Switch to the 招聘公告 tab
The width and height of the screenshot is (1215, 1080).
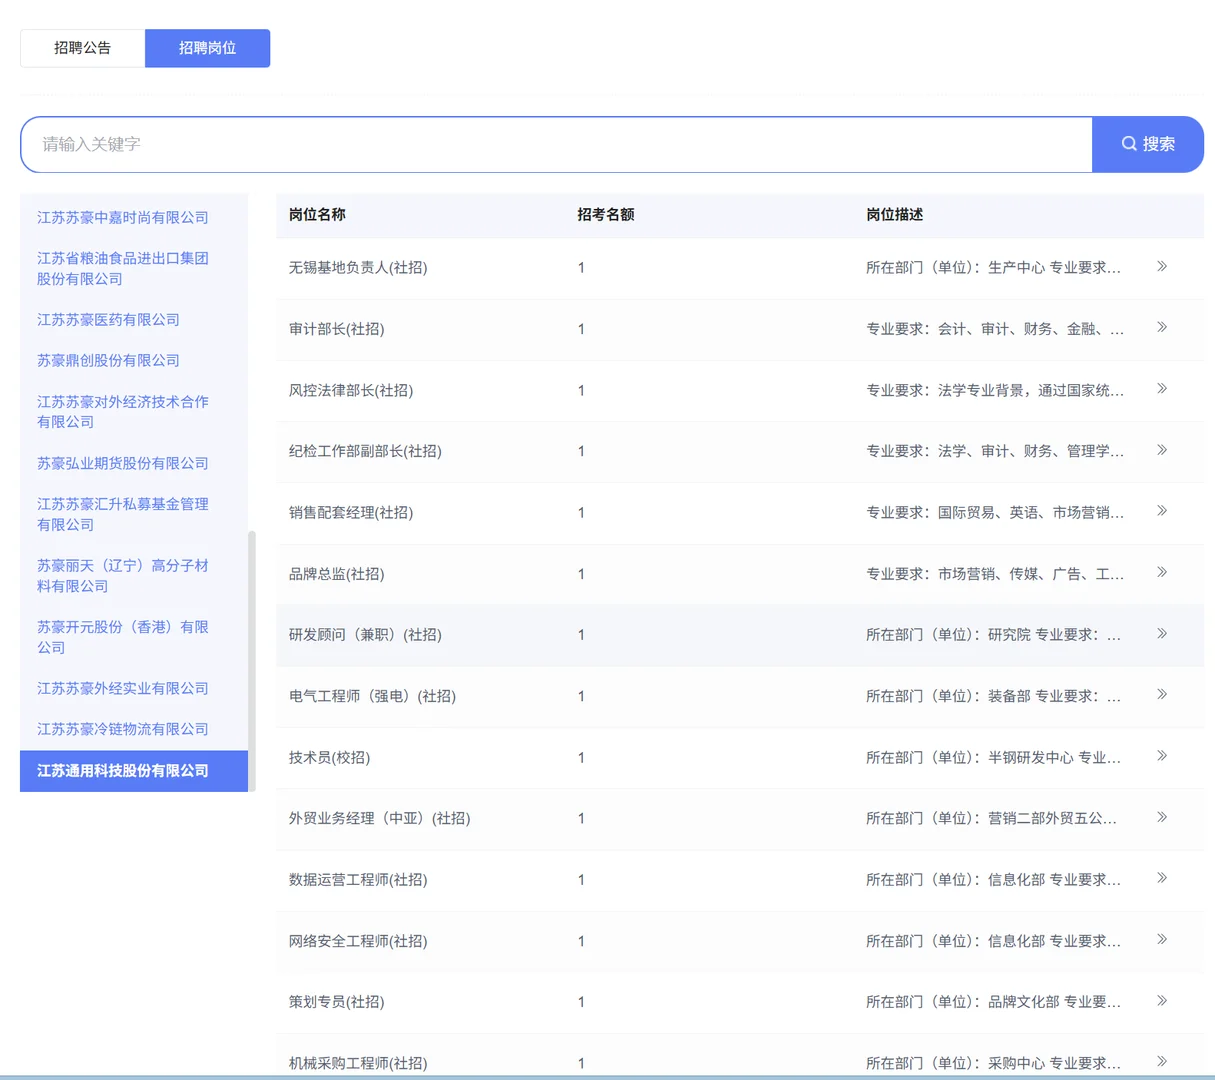(x=83, y=48)
